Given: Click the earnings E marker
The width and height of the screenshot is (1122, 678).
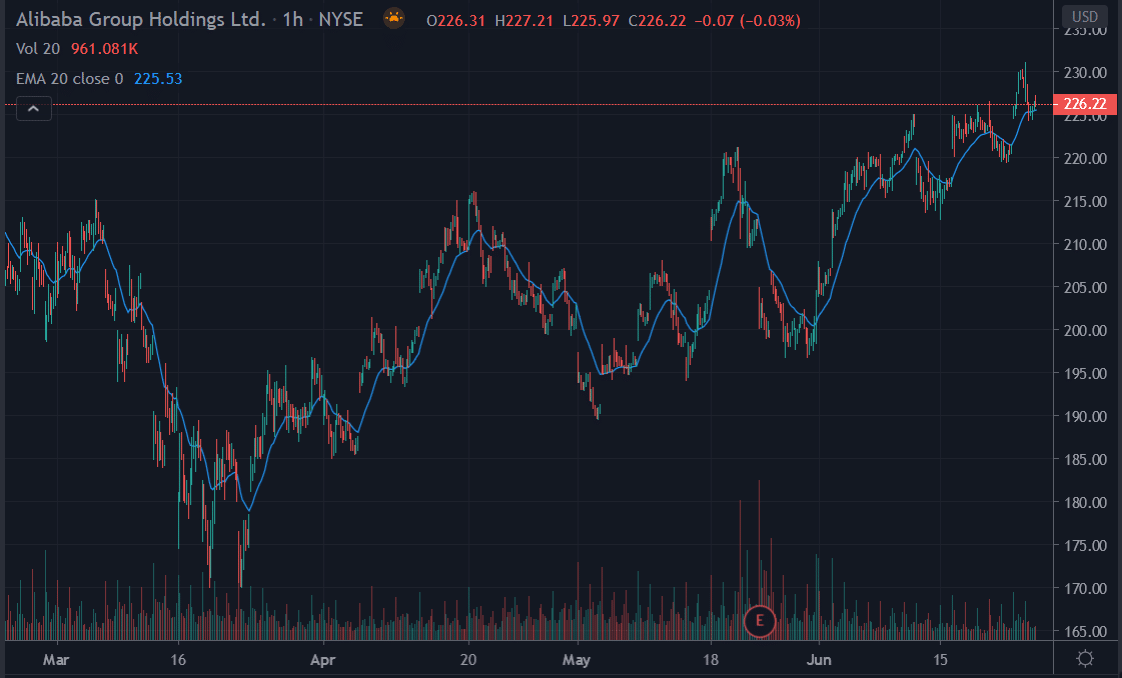Looking at the screenshot, I should pos(760,621).
